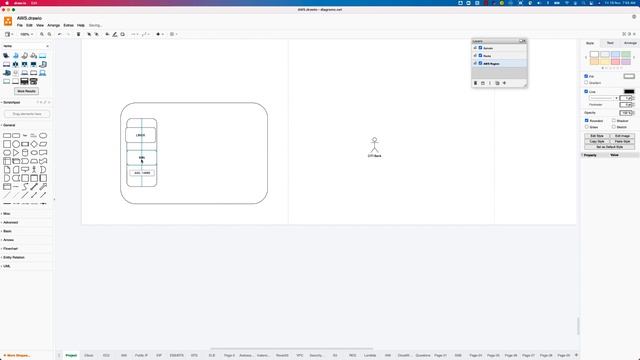The width and height of the screenshot is (640, 360).
Task: Open the zoom percentage dropdown
Action: (27, 34)
